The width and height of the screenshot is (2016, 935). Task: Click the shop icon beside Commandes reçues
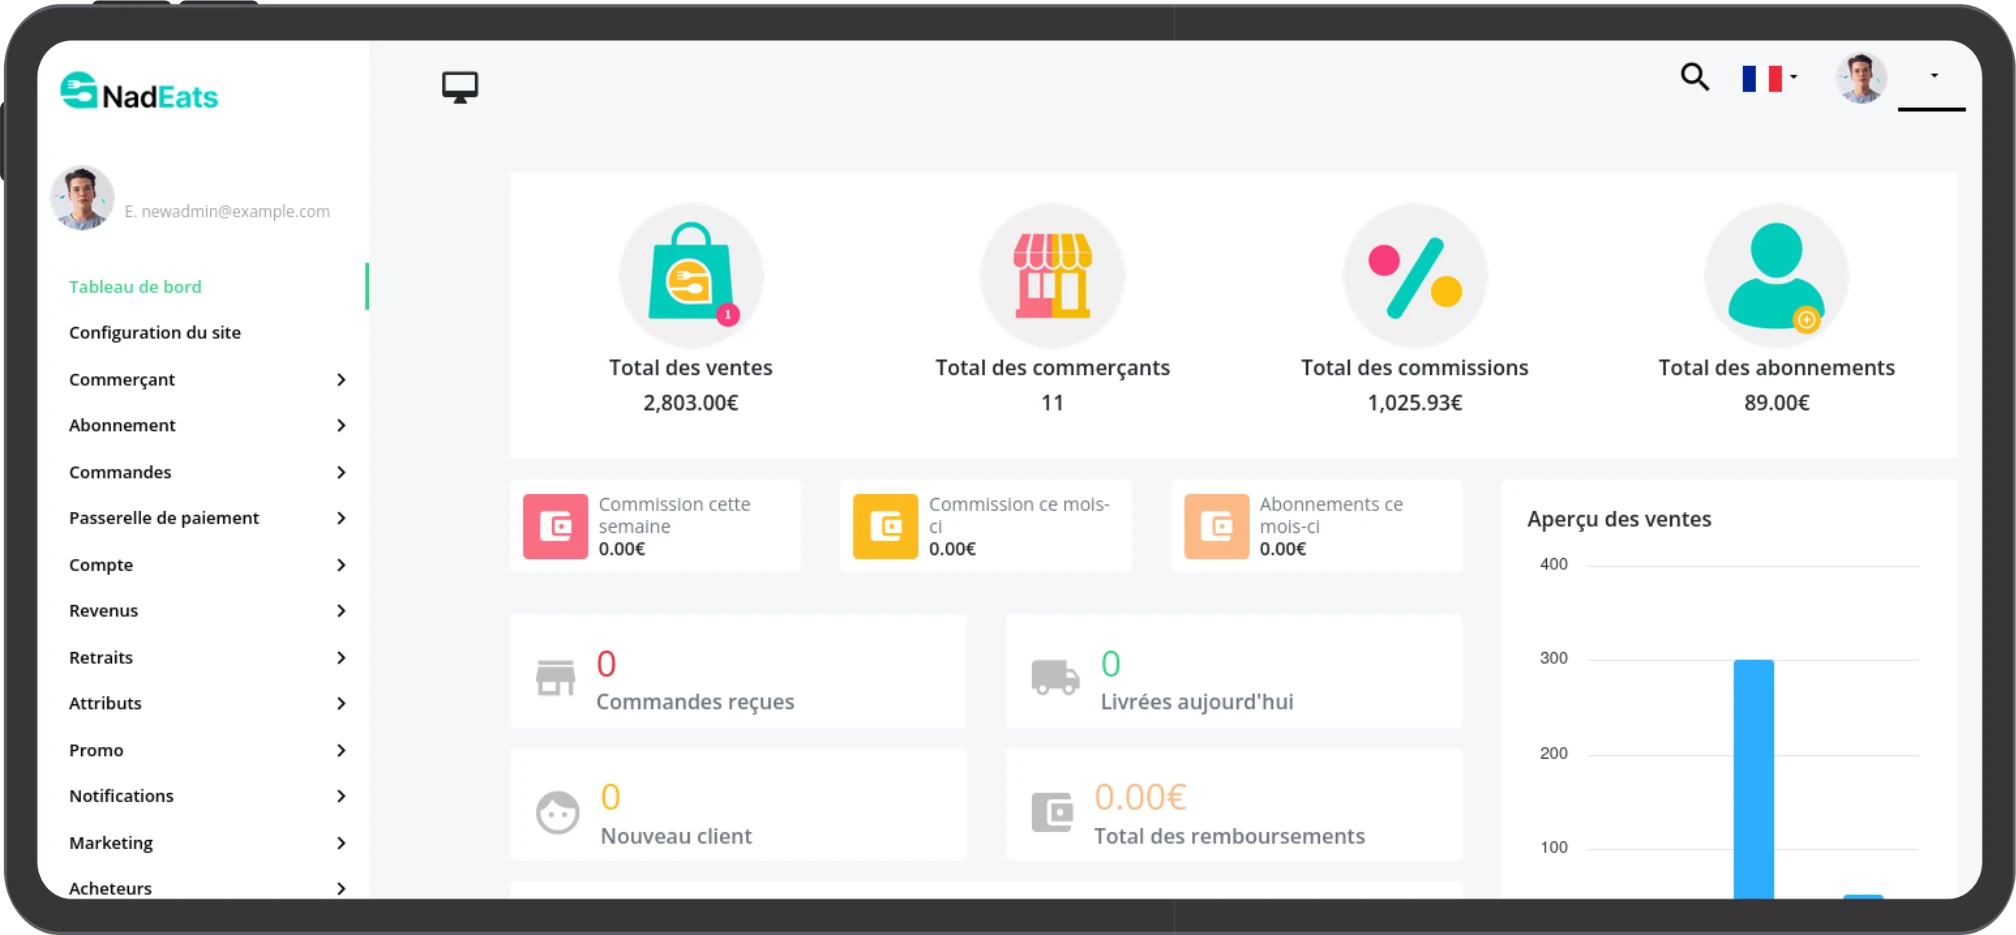tap(556, 677)
